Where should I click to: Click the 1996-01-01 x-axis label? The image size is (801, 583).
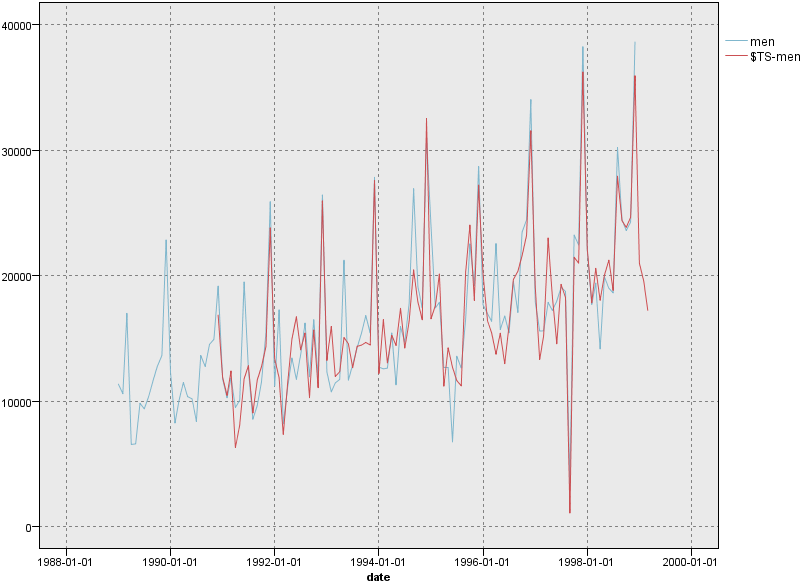pos(483,562)
